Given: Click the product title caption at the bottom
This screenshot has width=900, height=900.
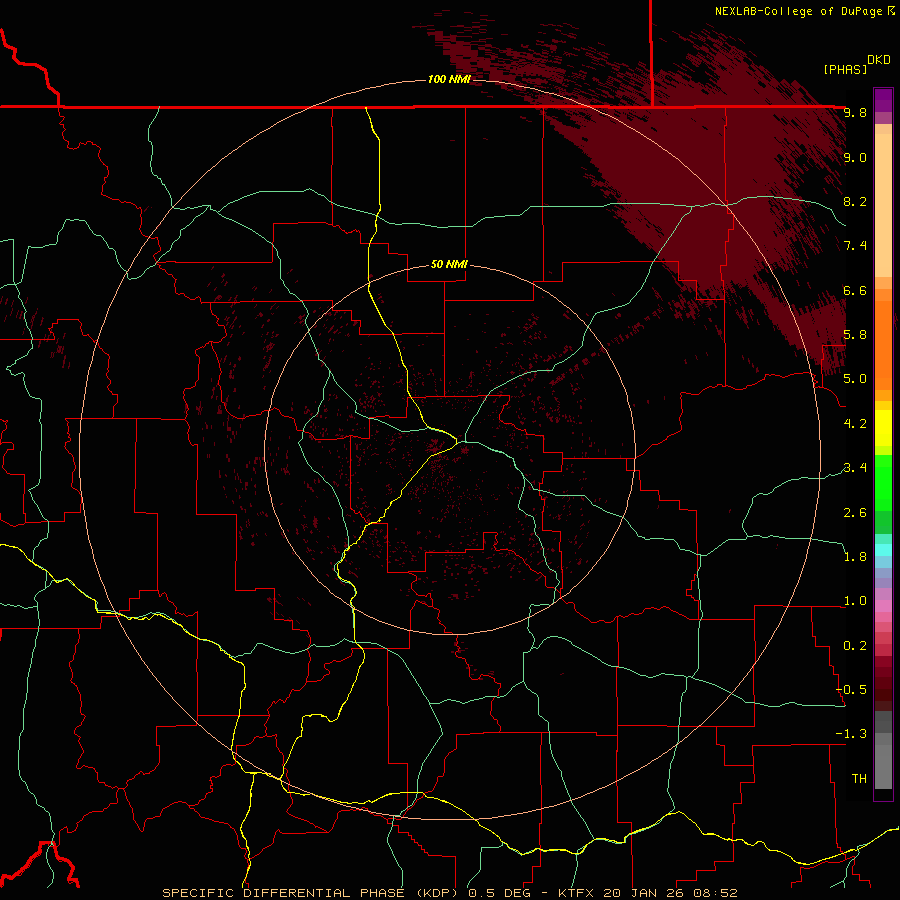Looking at the screenshot, I should (x=450, y=893).
